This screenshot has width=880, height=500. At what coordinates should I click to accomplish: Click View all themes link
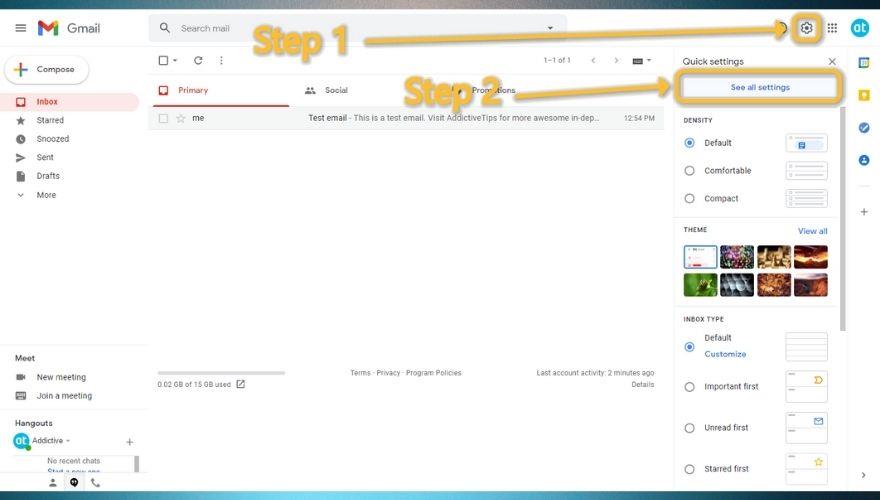point(812,231)
